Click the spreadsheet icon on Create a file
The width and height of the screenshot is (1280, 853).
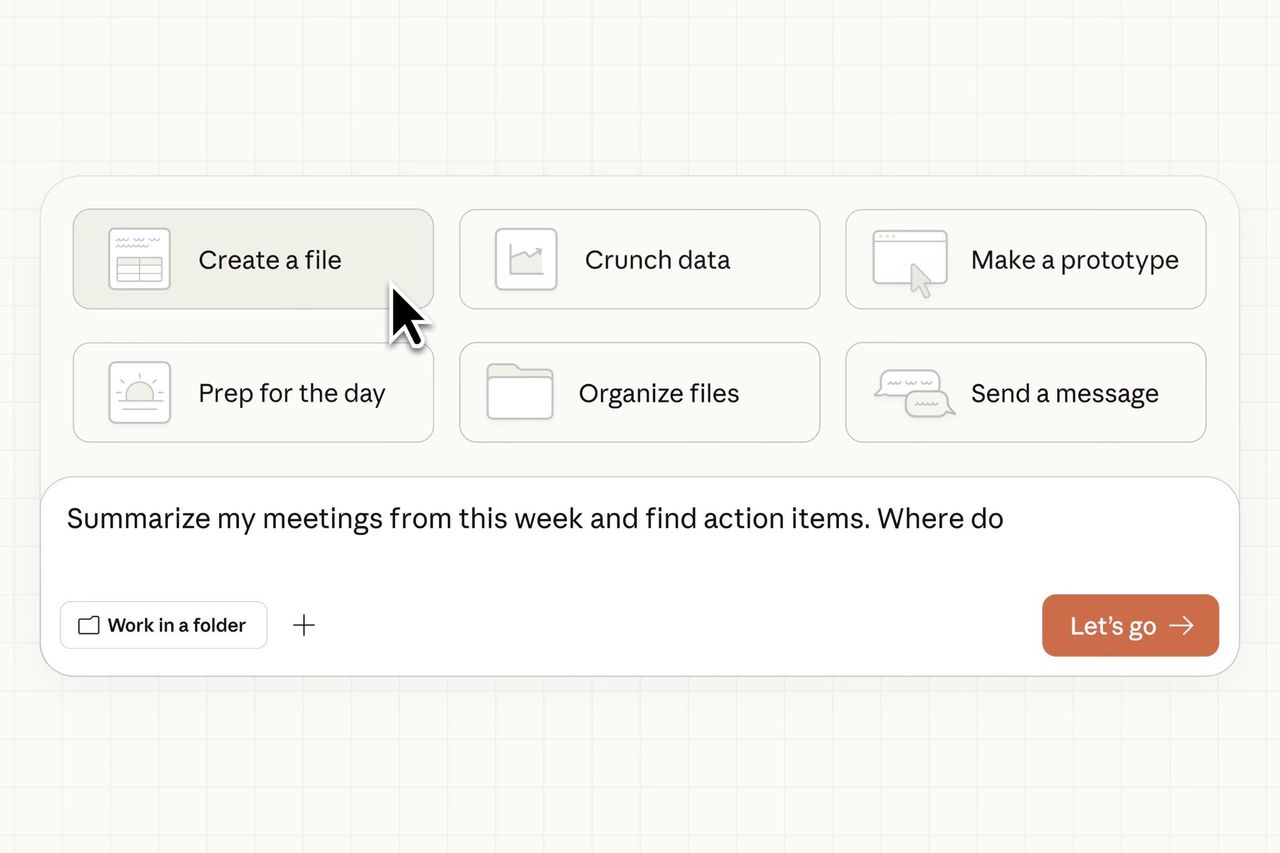tap(139, 259)
